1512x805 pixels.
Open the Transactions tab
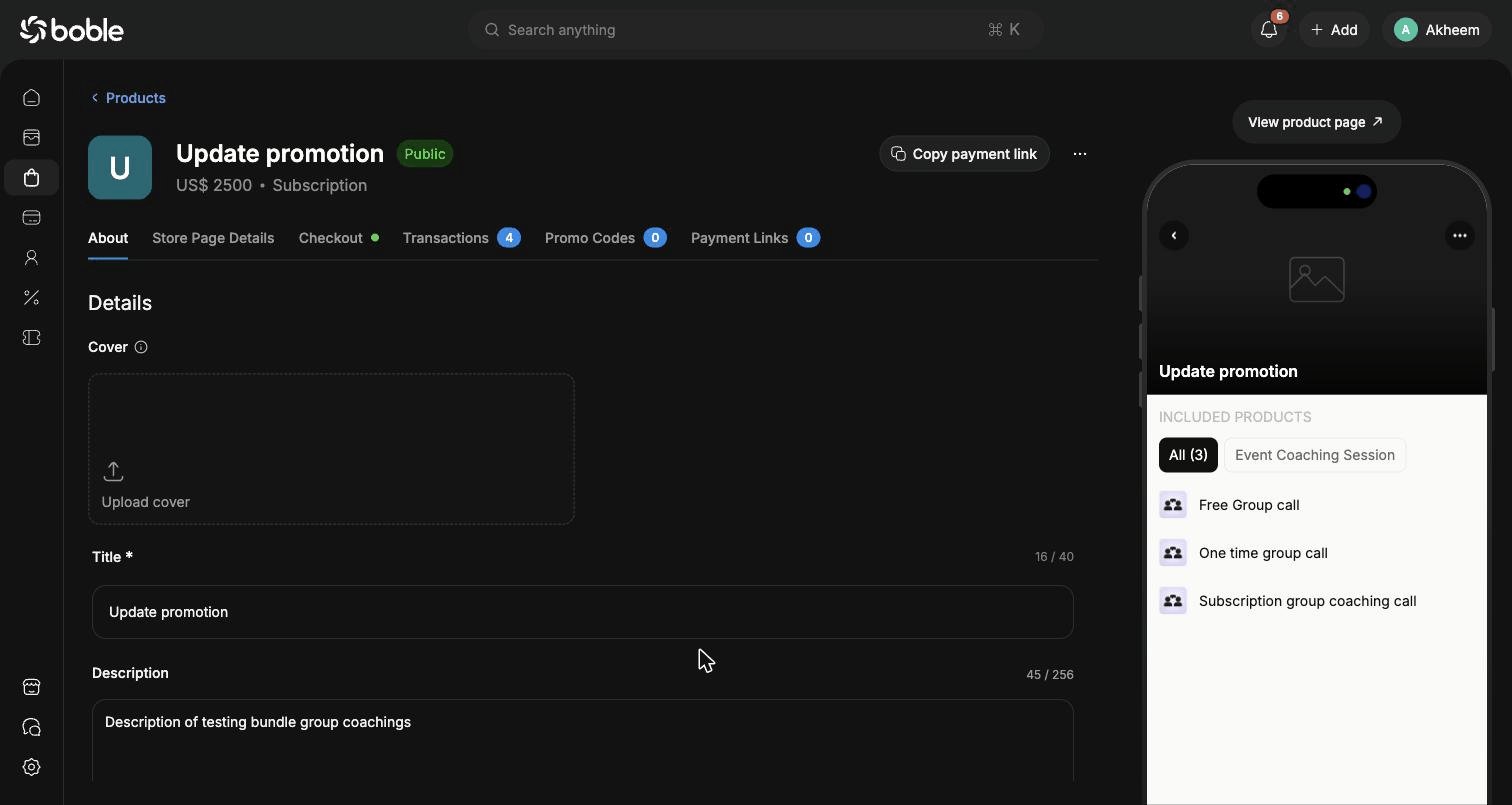(461, 238)
